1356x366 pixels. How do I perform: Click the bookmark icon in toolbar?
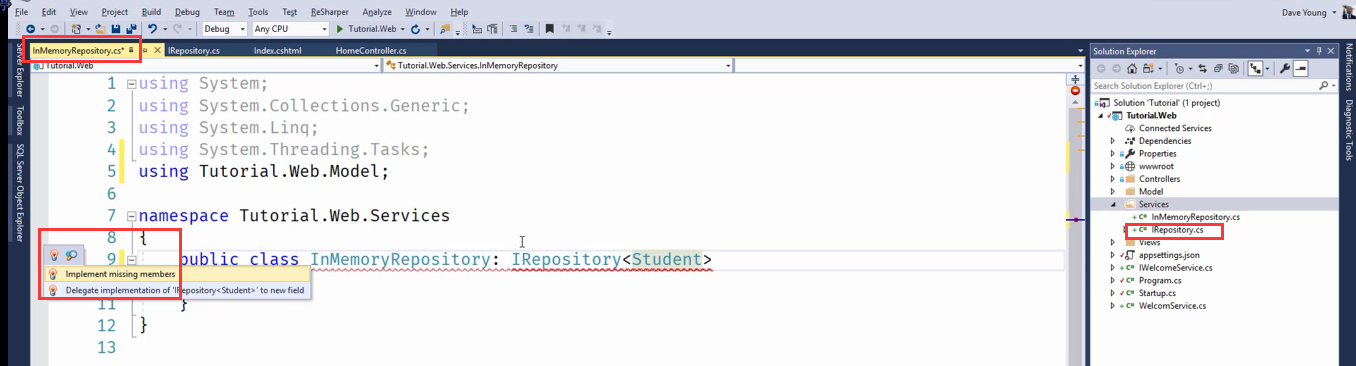pos(549,29)
